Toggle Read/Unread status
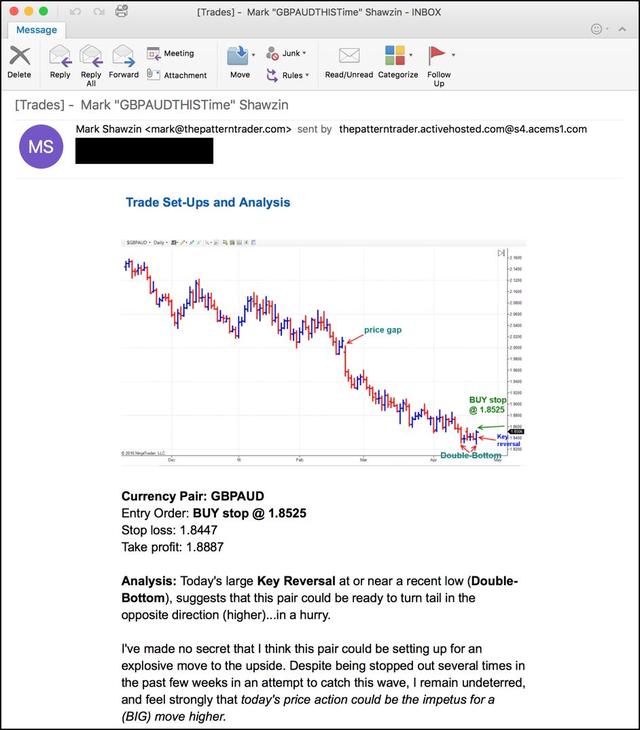Image resolution: width=640 pixels, height=730 pixels. (349, 60)
